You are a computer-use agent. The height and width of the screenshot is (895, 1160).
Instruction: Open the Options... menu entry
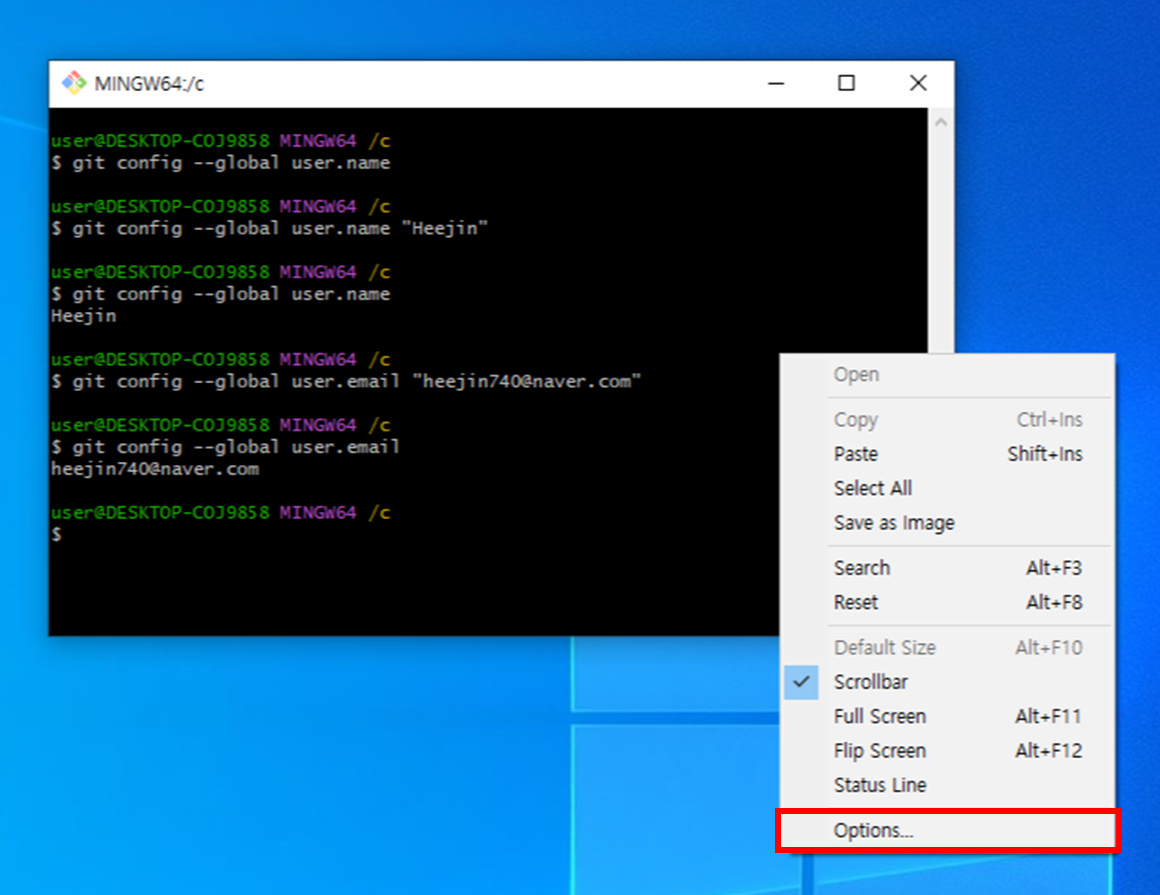tap(948, 831)
